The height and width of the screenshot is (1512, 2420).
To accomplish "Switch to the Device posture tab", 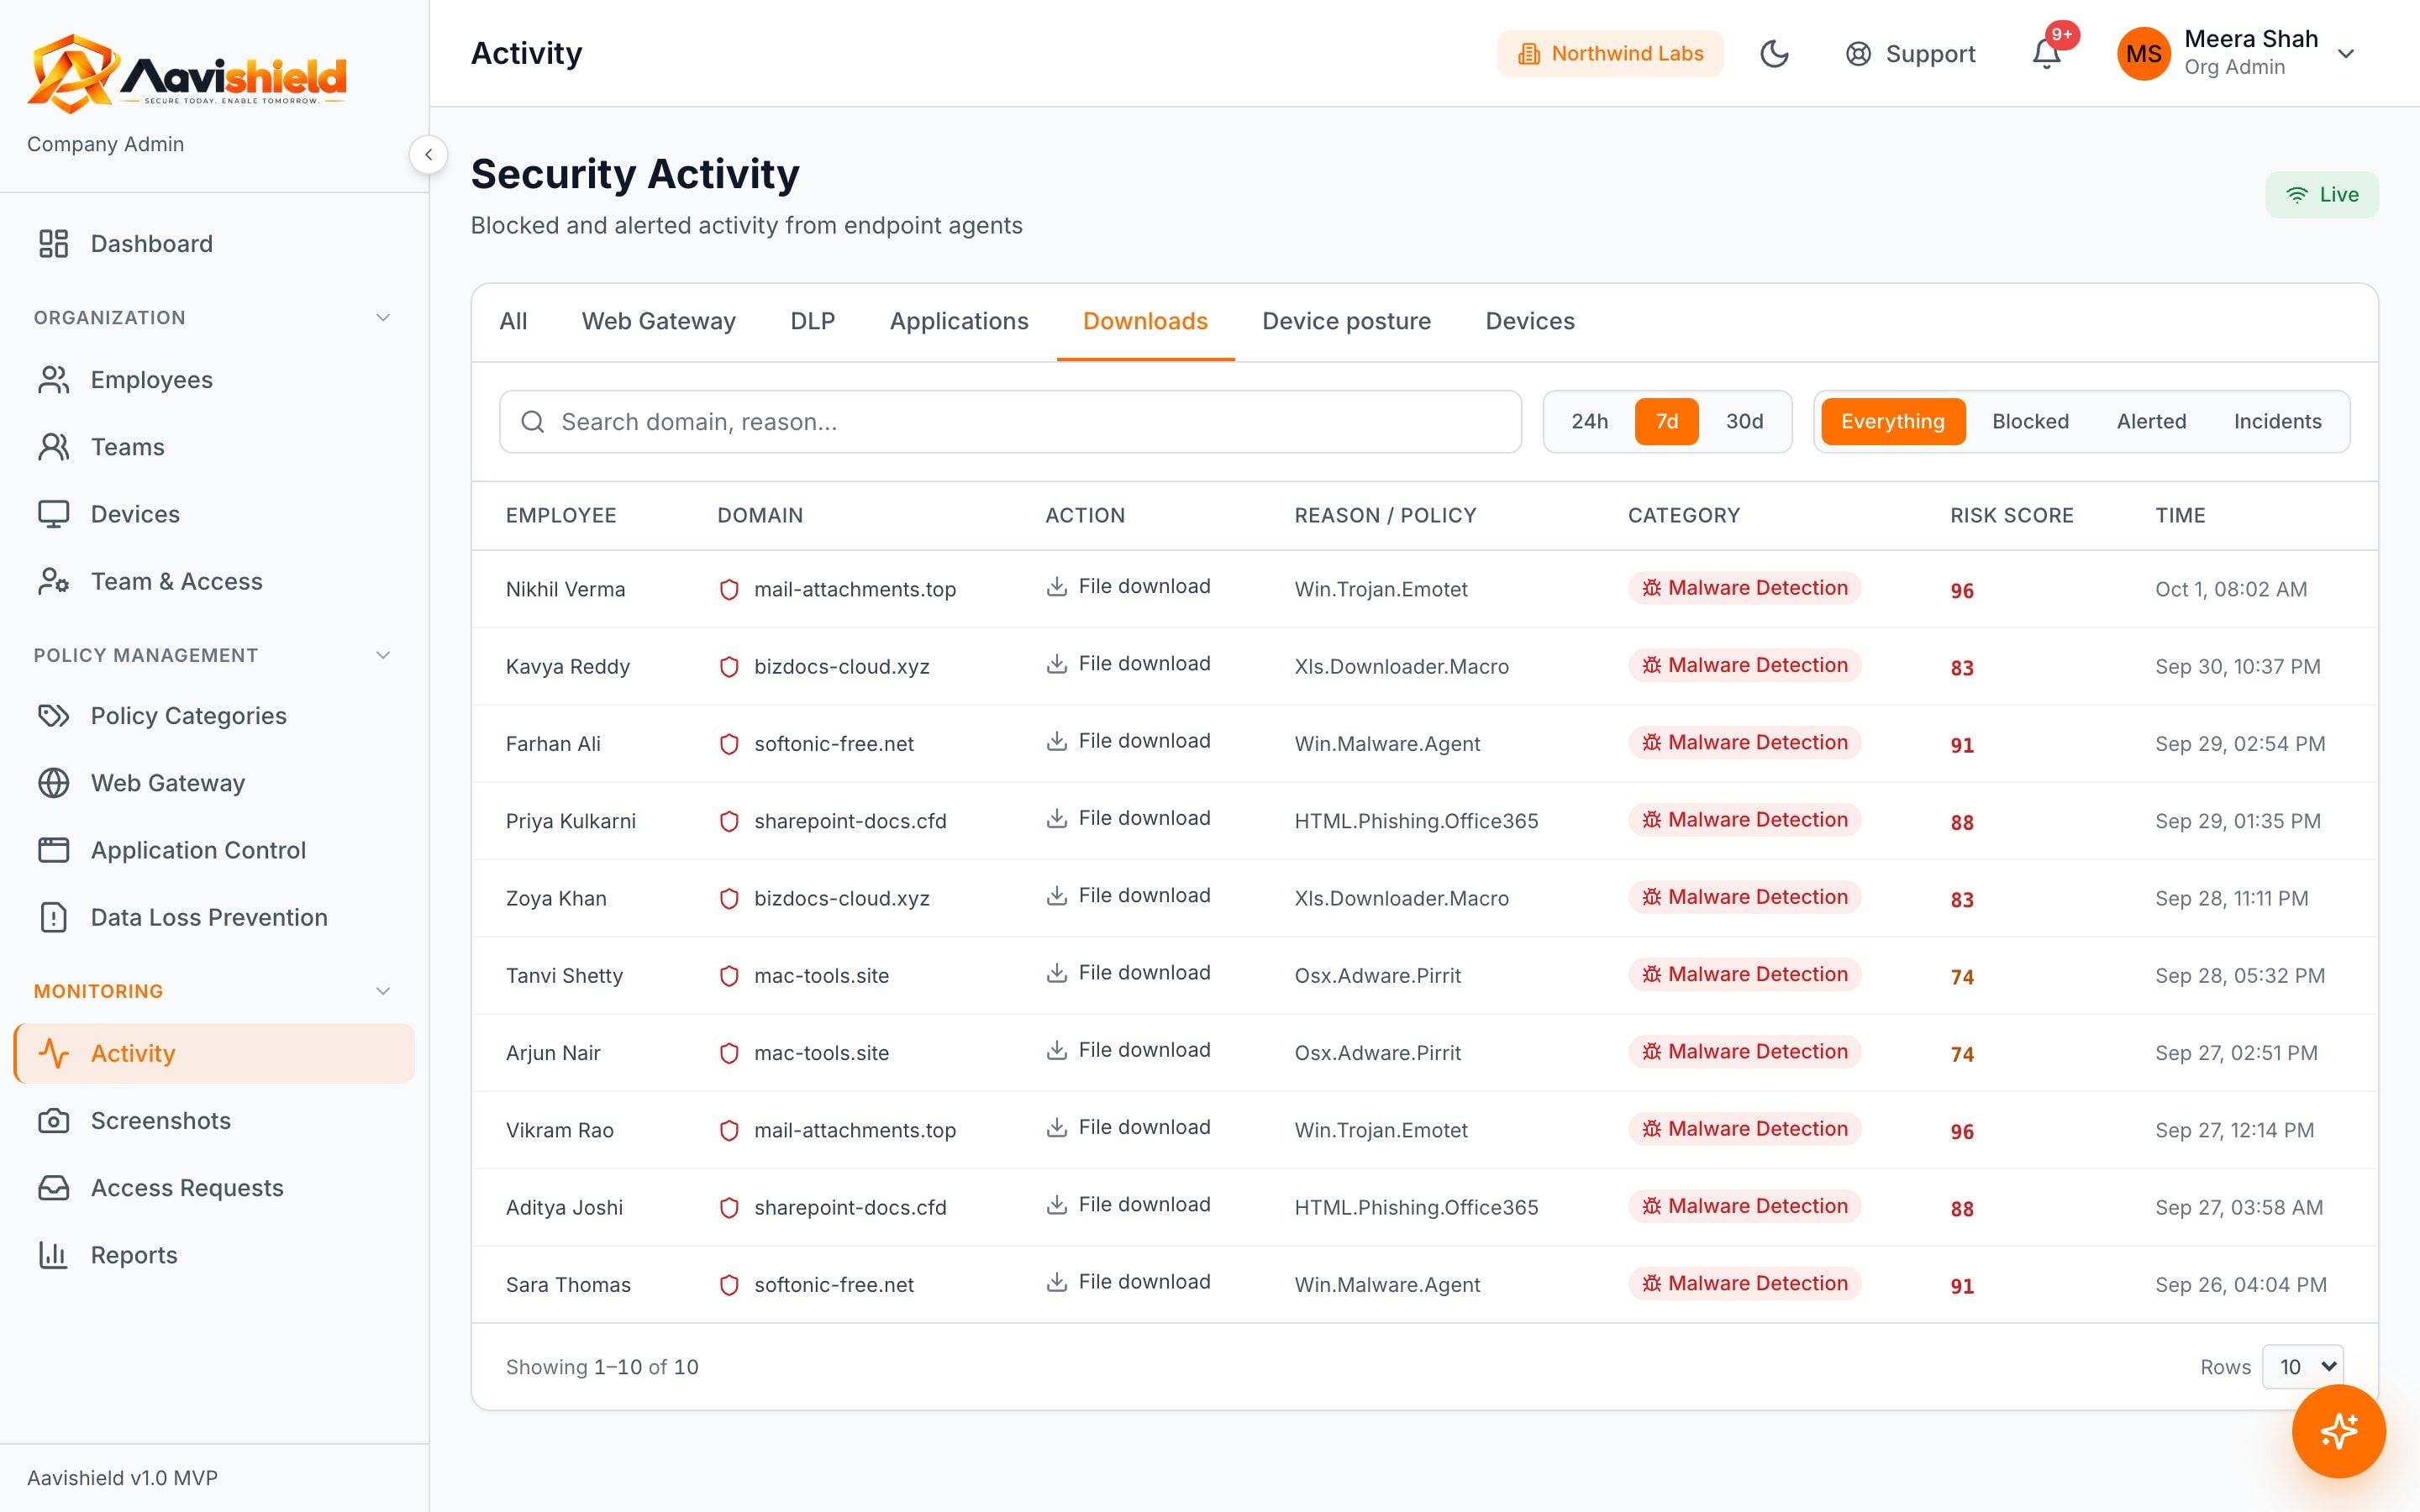I will 1346,322.
